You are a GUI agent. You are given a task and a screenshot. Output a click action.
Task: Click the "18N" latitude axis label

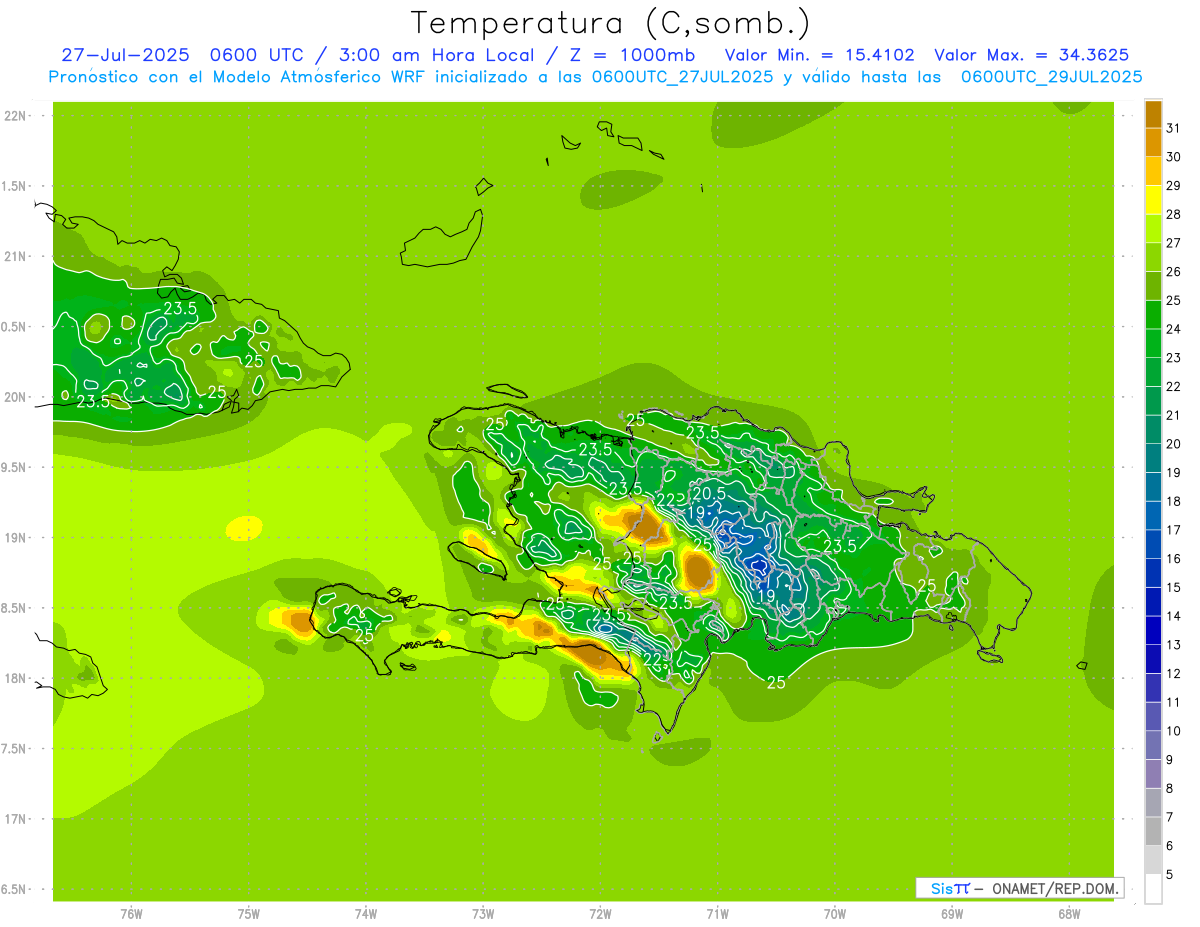pyautogui.click(x=14, y=678)
